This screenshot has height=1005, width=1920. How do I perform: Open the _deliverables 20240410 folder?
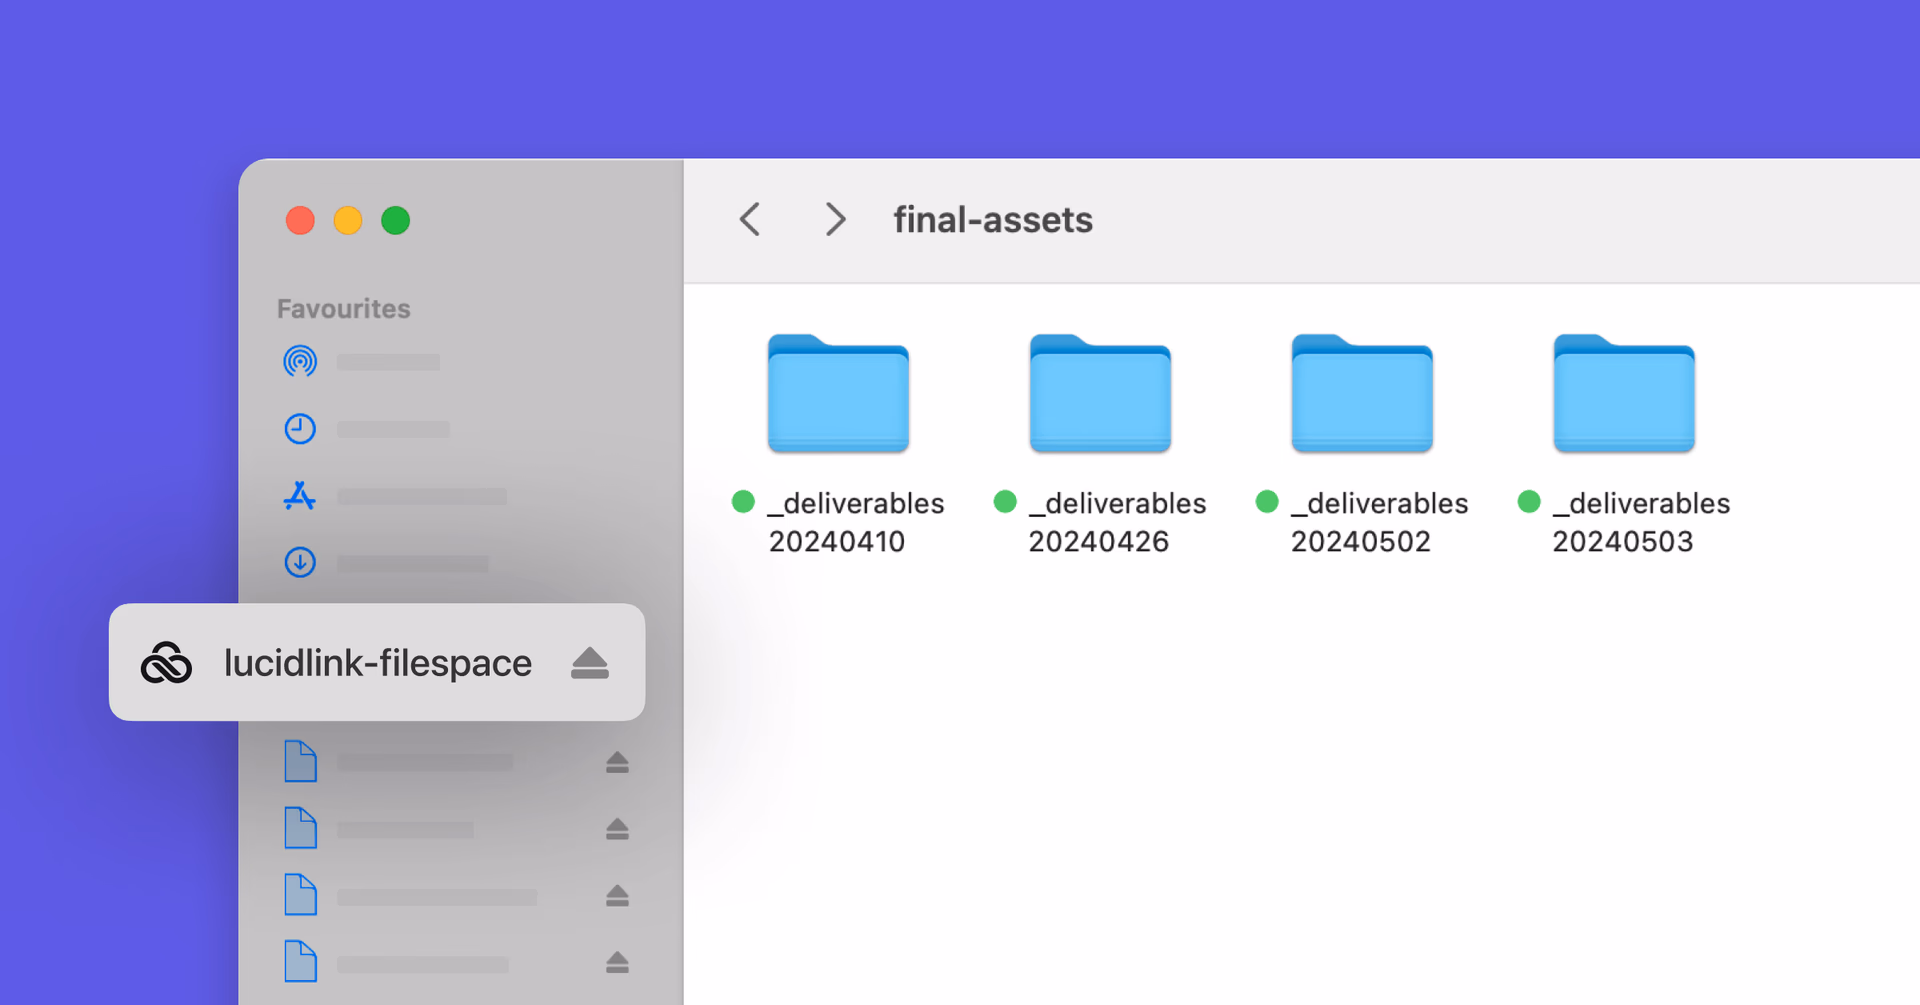coord(838,393)
